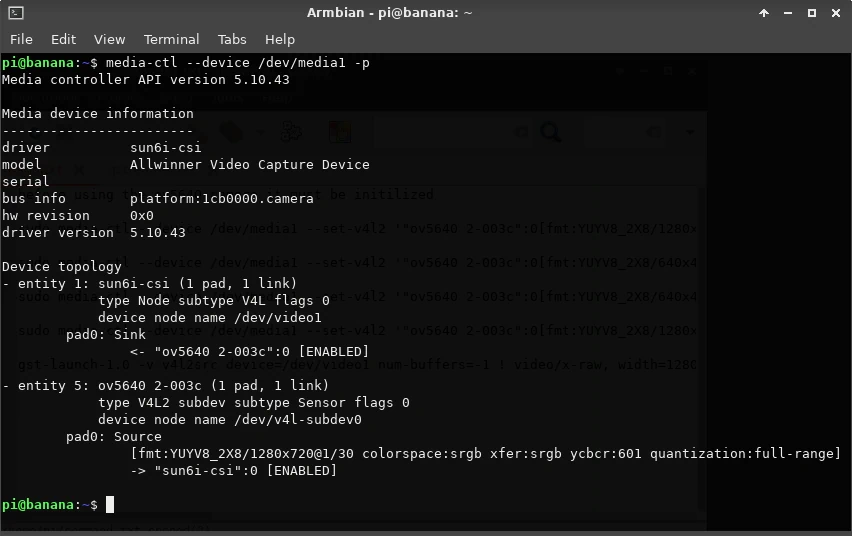This screenshot has height=536, width=852.
Task: Open the Help menu
Action: (x=280, y=40)
